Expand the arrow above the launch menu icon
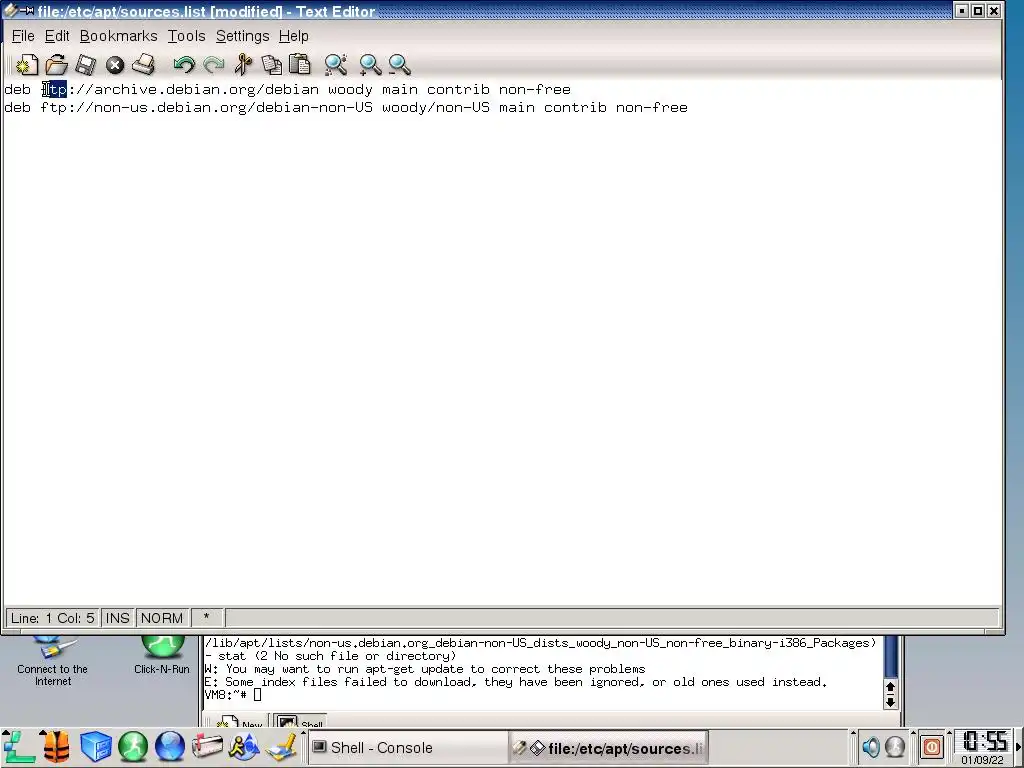This screenshot has width=1024, height=768. 5,734
